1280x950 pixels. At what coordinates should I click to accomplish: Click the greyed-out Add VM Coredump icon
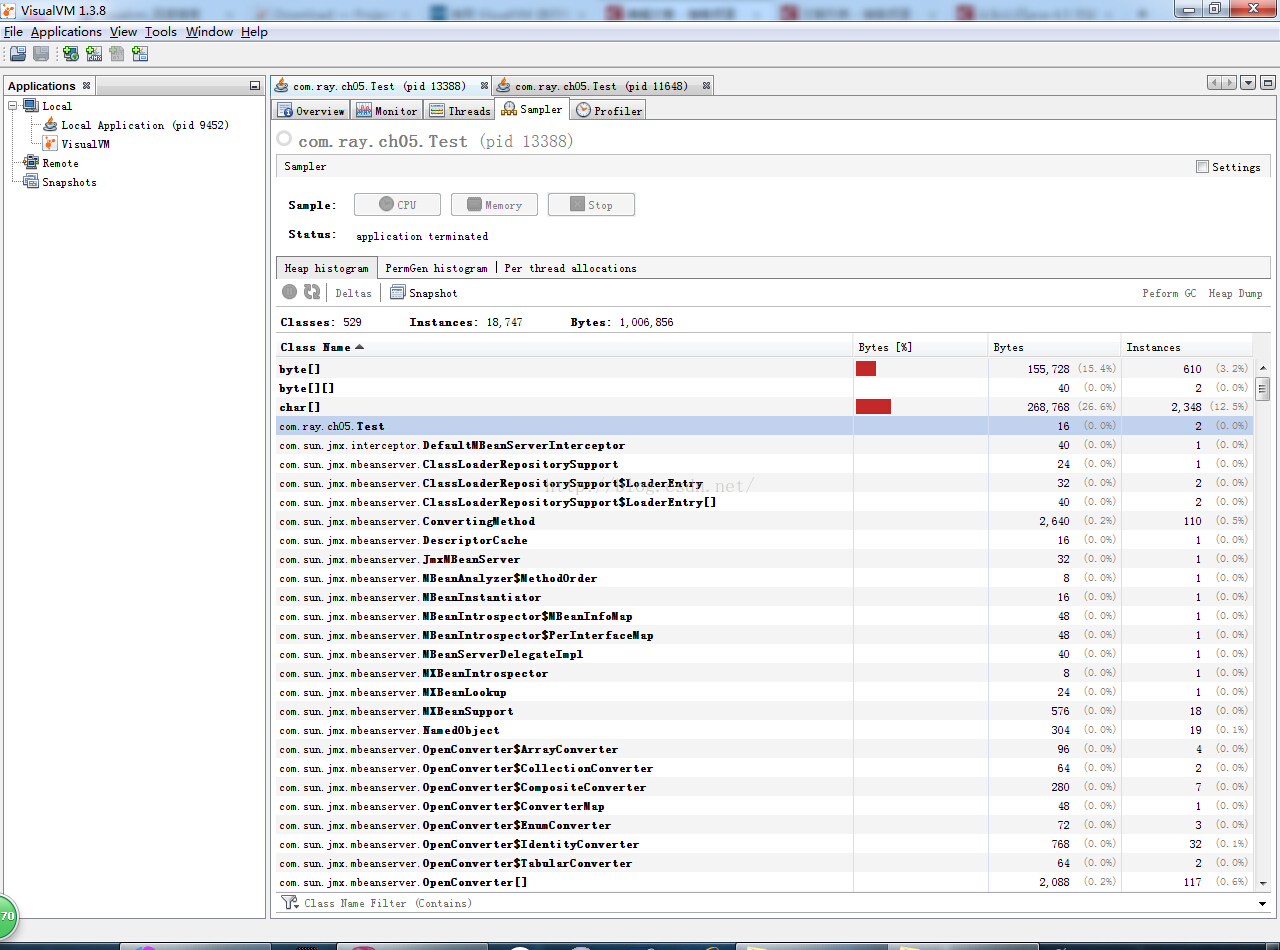point(117,54)
